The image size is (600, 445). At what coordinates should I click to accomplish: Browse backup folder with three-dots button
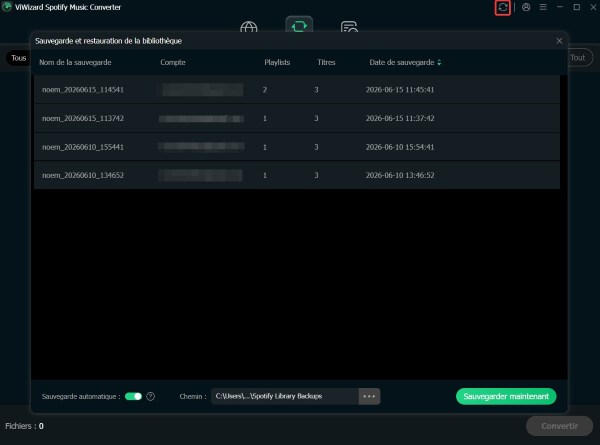click(369, 396)
